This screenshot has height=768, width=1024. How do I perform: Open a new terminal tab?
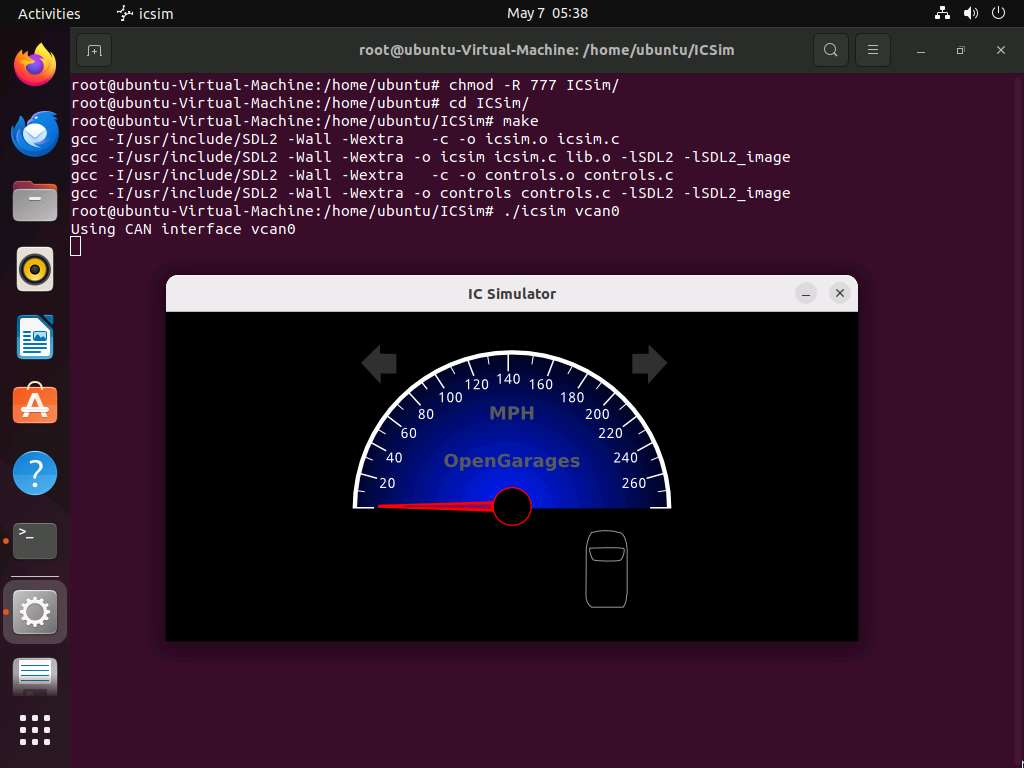pyautogui.click(x=93, y=50)
